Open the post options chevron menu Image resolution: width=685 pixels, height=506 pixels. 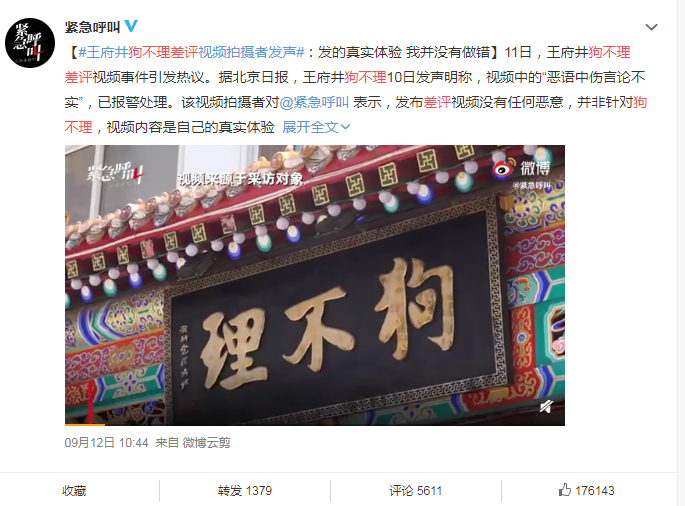click(x=651, y=27)
